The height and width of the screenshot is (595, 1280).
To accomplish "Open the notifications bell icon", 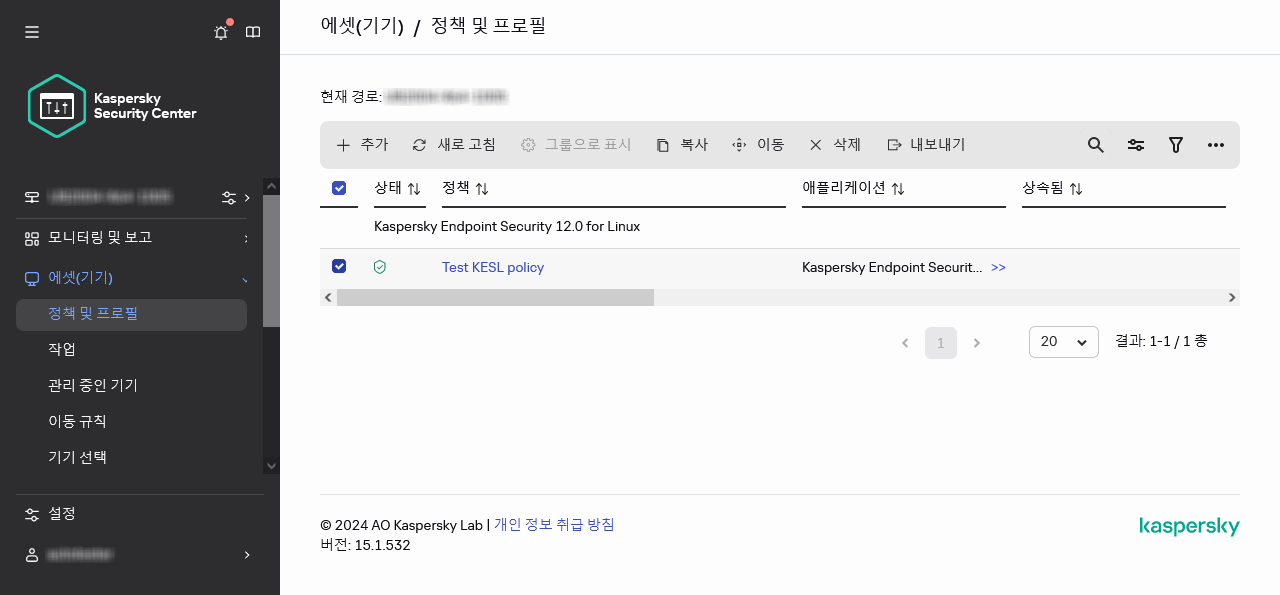I will pos(220,32).
